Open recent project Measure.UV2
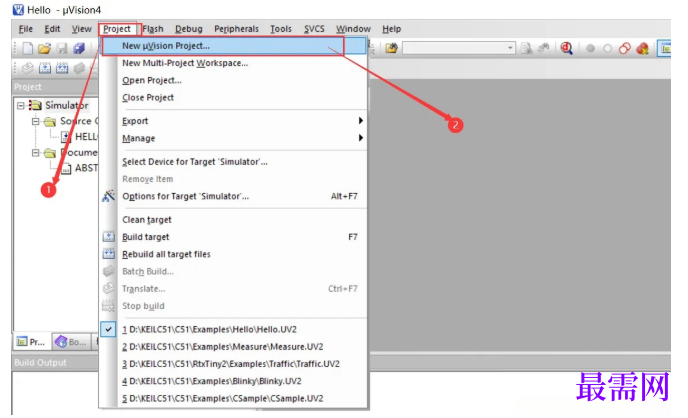Viewport: 688px width, 418px height. pyautogui.click(x=222, y=347)
